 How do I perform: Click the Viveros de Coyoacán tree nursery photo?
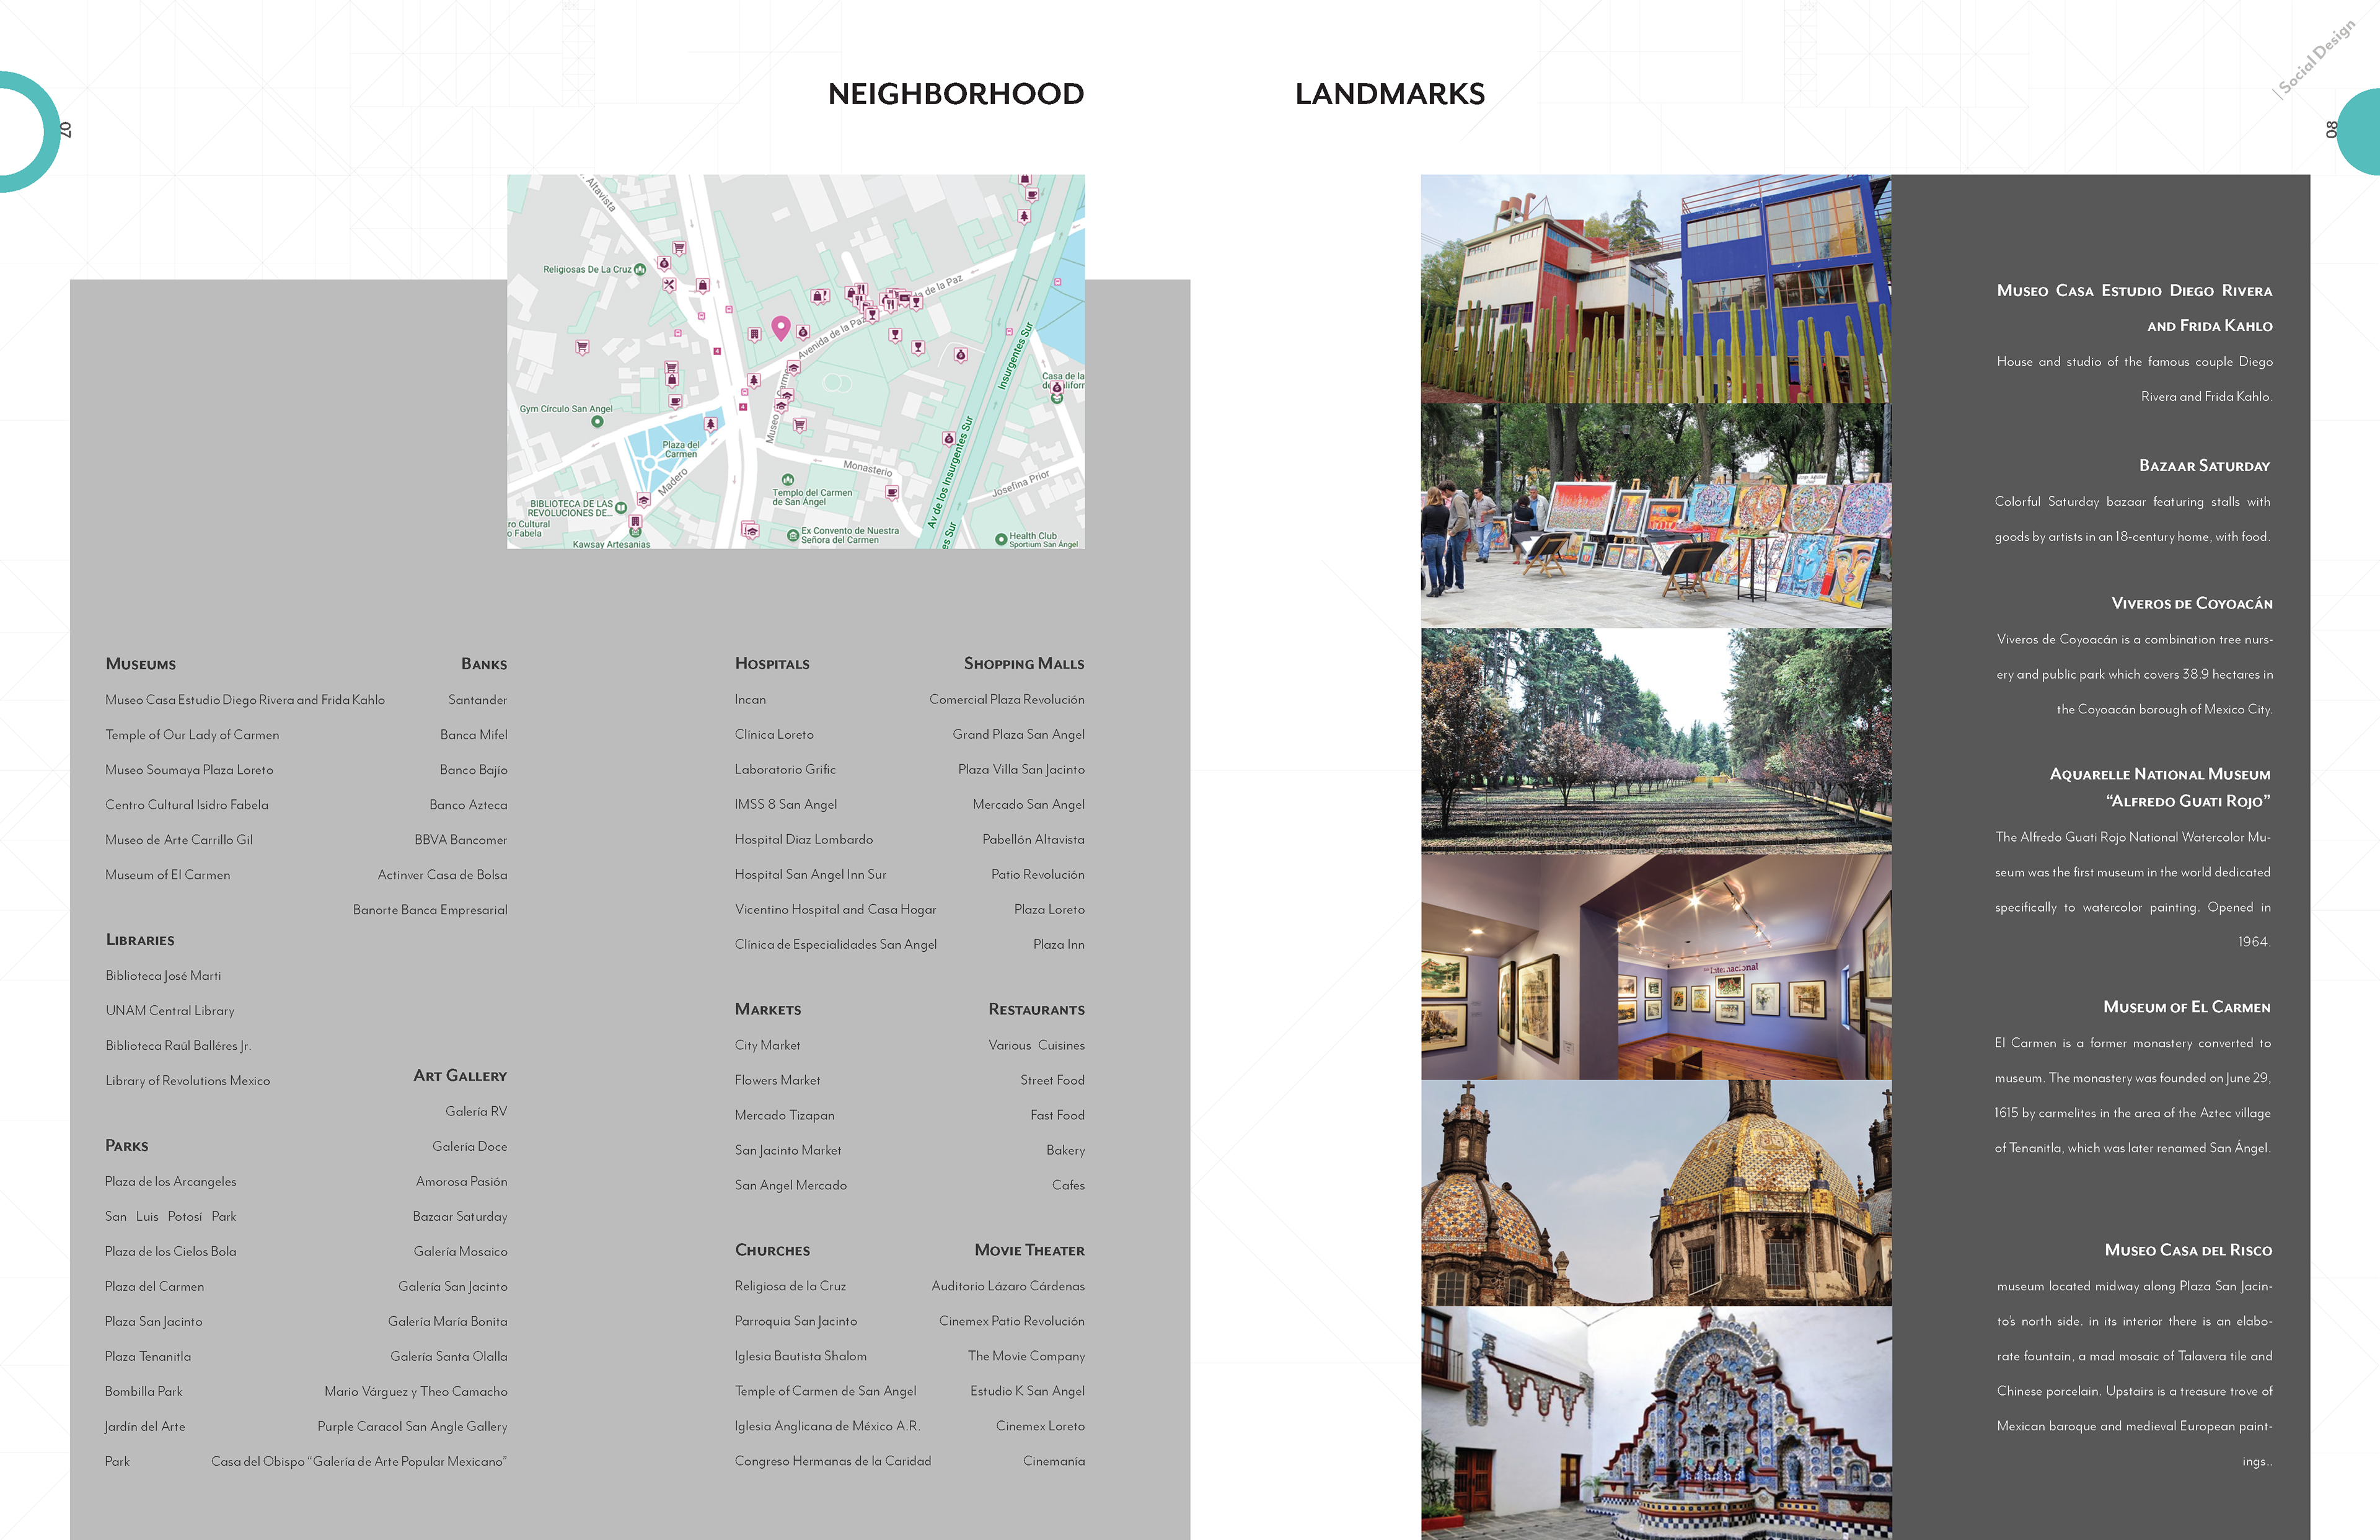pos(1655,741)
